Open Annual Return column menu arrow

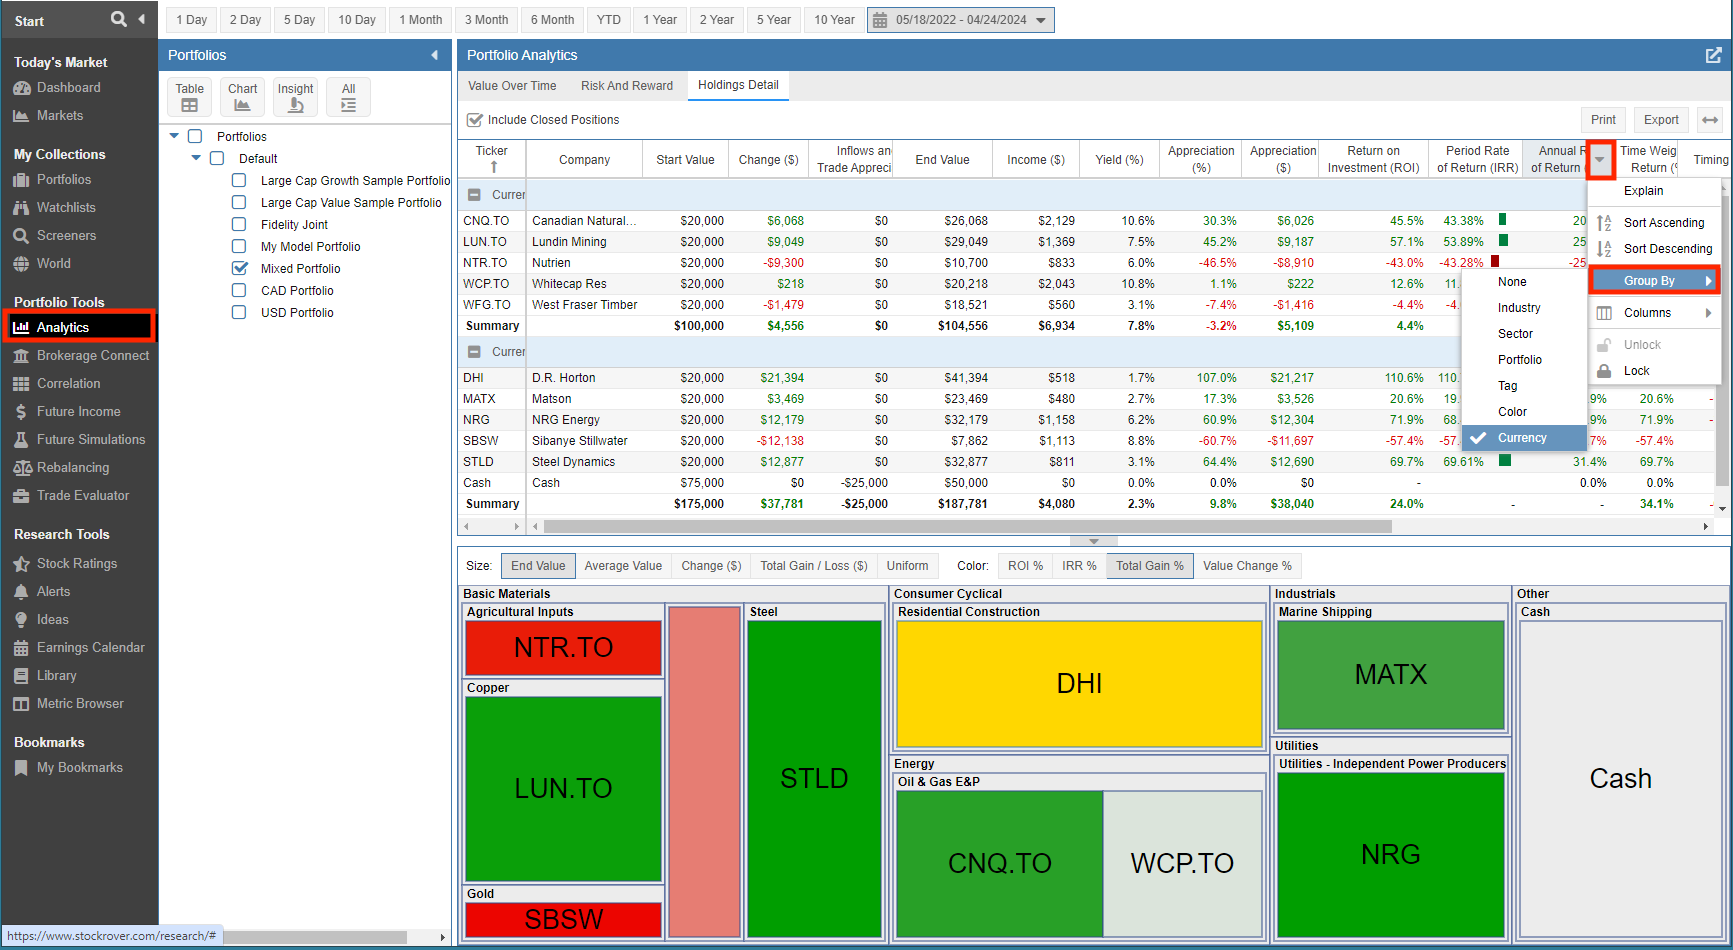pyautogui.click(x=1600, y=159)
